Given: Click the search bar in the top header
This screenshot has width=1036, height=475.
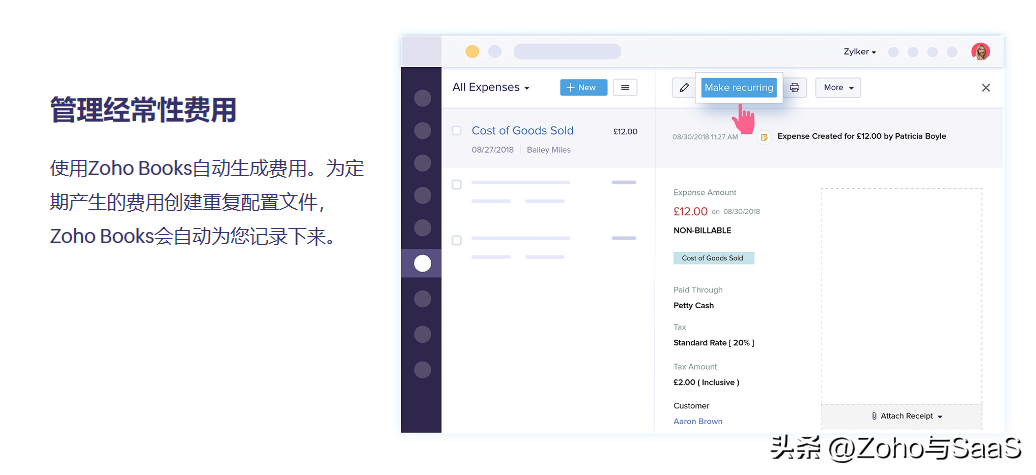Looking at the screenshot, I should (x=567, y=52).
